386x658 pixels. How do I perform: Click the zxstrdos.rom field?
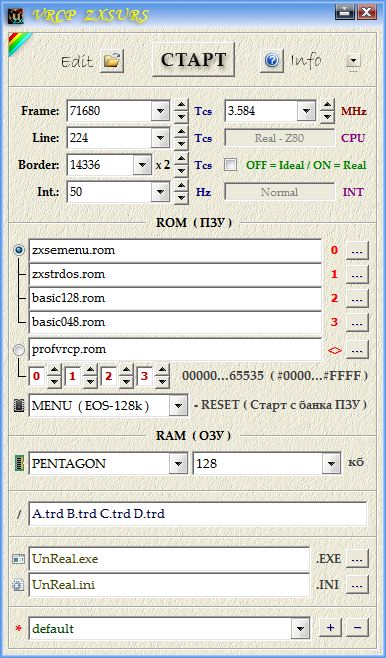[175, 274]
